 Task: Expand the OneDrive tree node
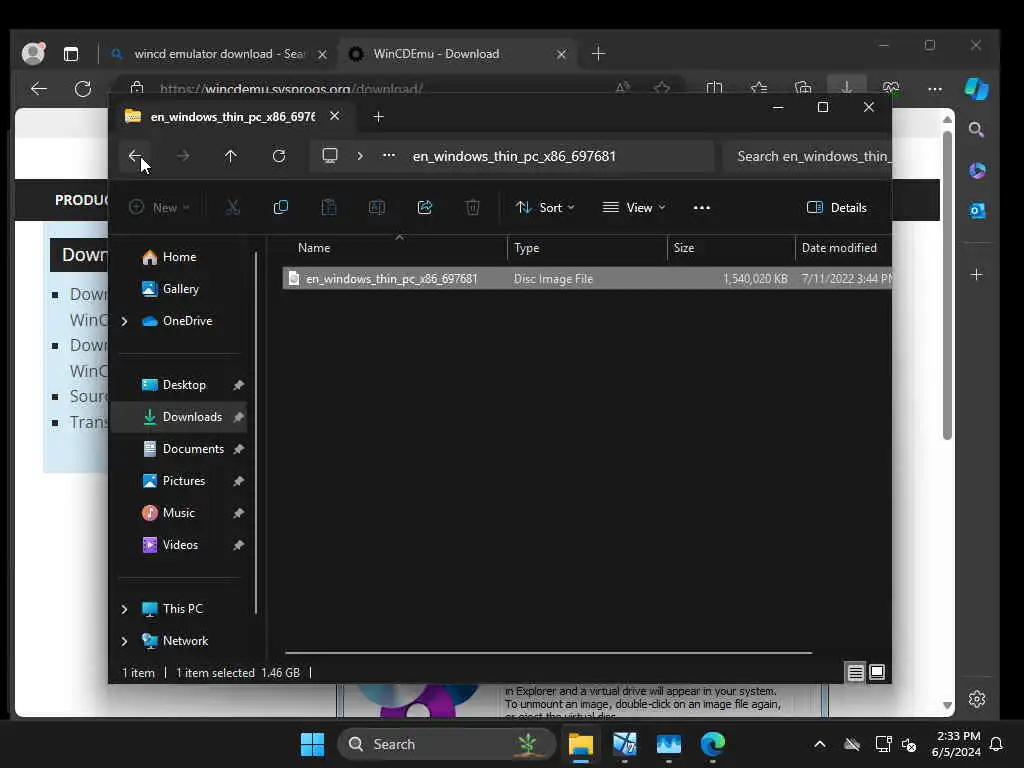(x=124, y=321)
